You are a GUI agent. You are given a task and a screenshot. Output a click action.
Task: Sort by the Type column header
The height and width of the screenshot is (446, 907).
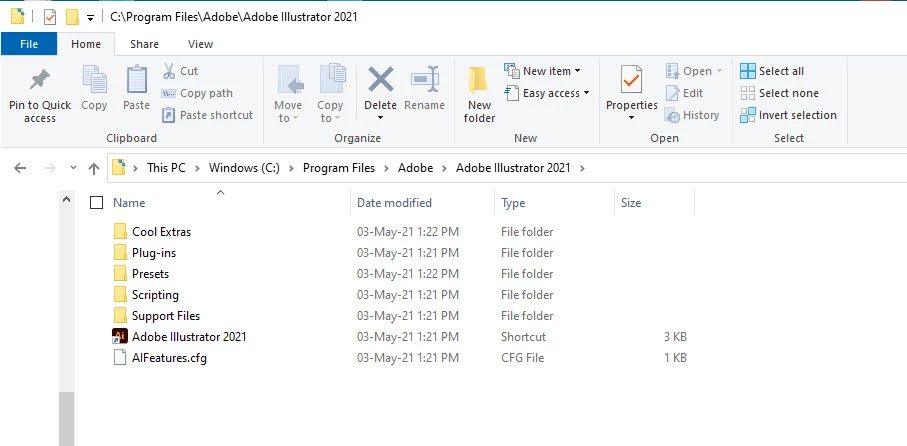click(513, 202)
